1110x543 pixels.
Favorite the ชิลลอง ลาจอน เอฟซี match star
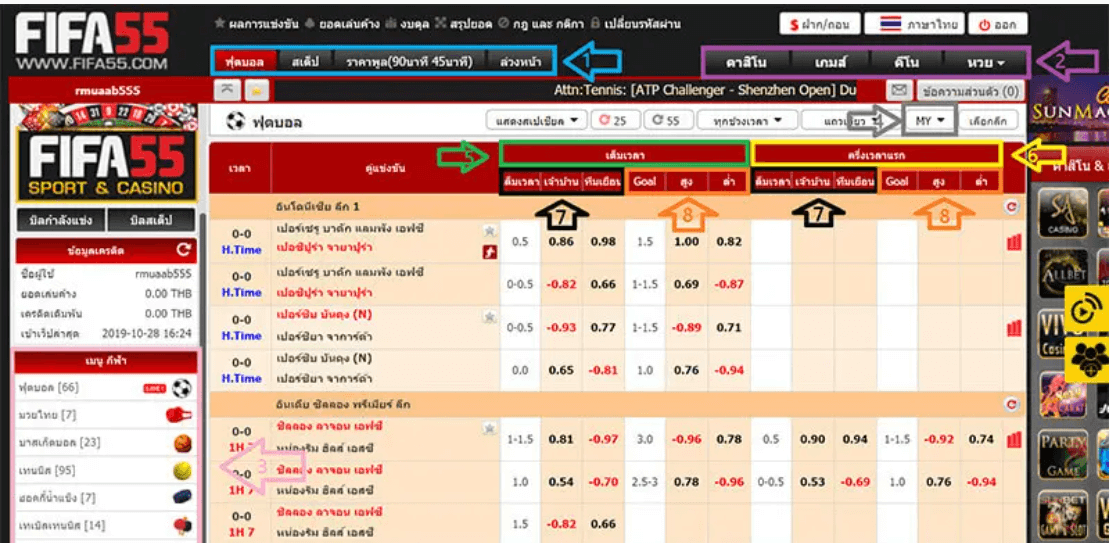pos(490,428)
